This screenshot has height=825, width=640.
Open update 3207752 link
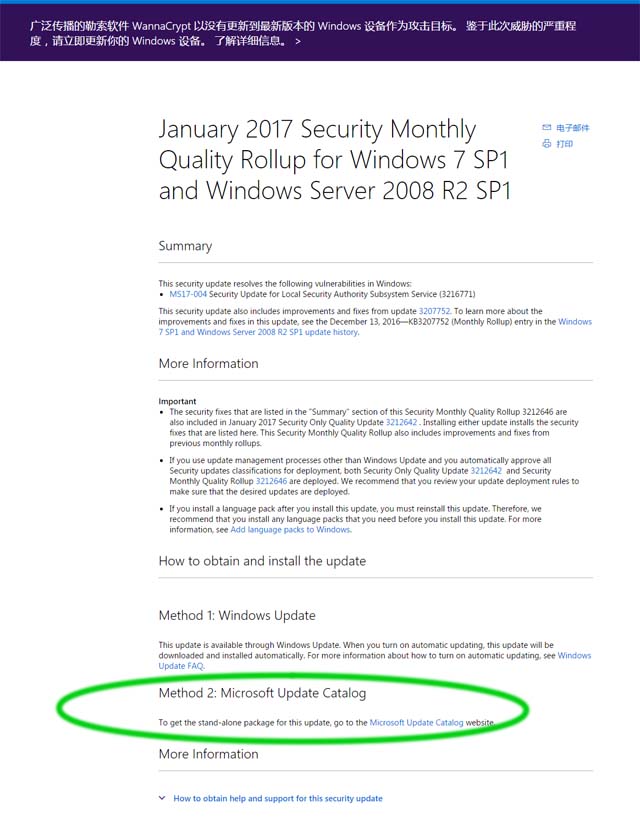434,311
